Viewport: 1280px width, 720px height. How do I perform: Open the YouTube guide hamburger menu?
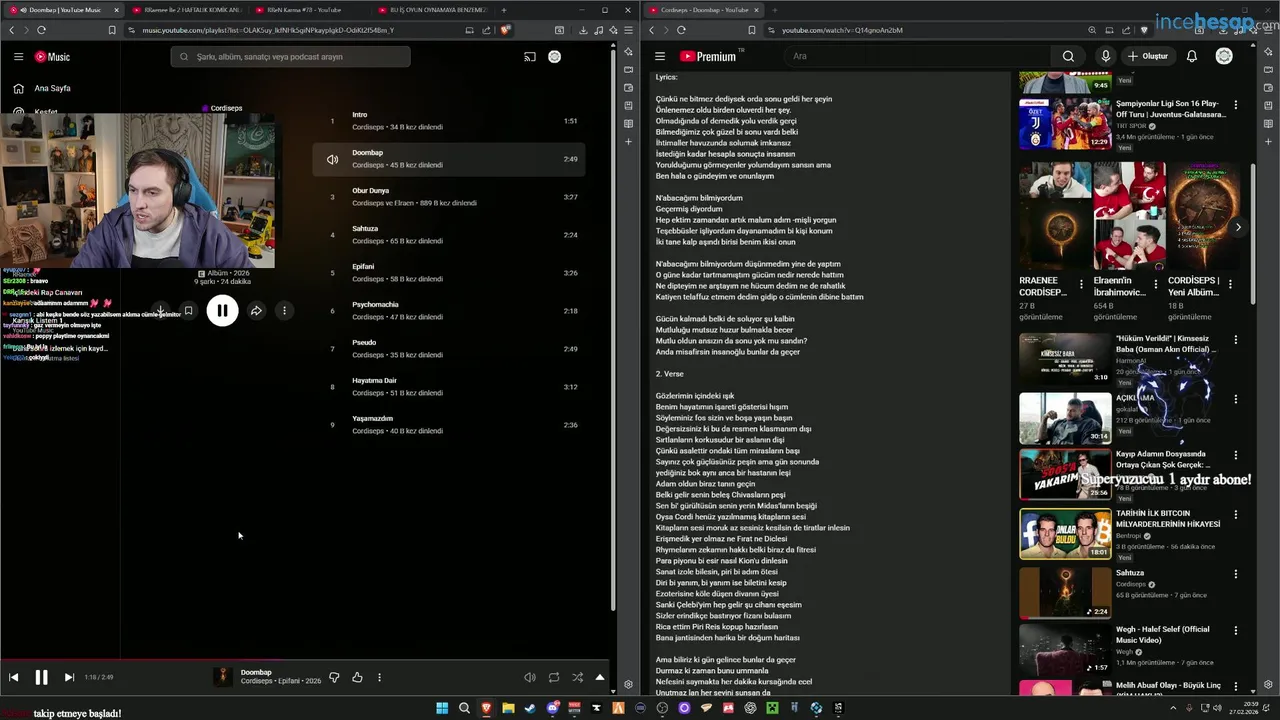[x=660, y=56]
